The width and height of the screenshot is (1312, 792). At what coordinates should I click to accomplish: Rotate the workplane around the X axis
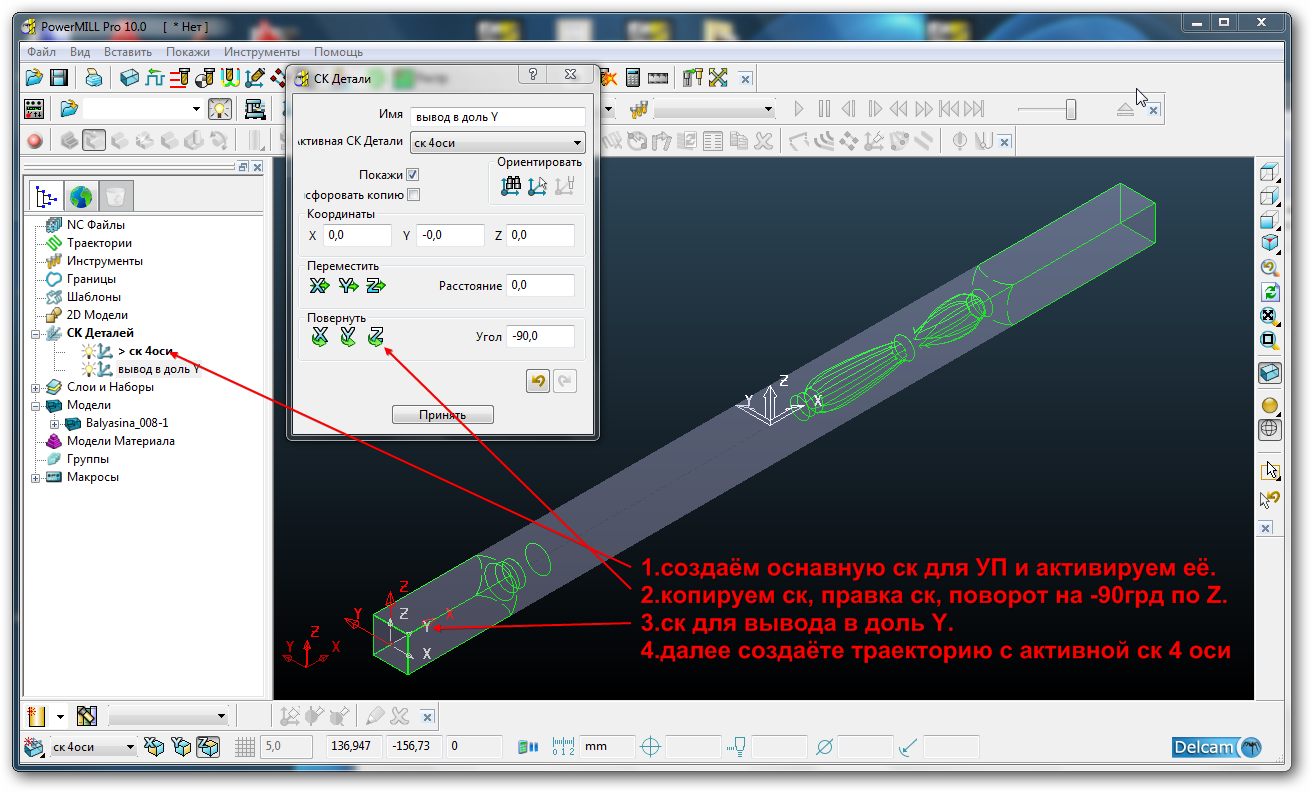(319, 337)
